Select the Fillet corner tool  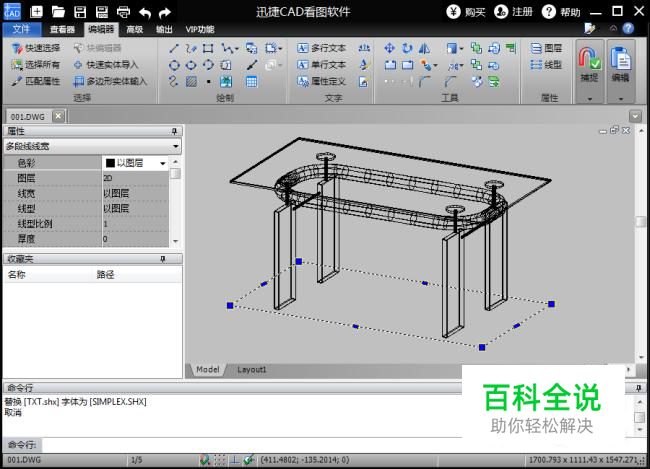pos(424,82)
